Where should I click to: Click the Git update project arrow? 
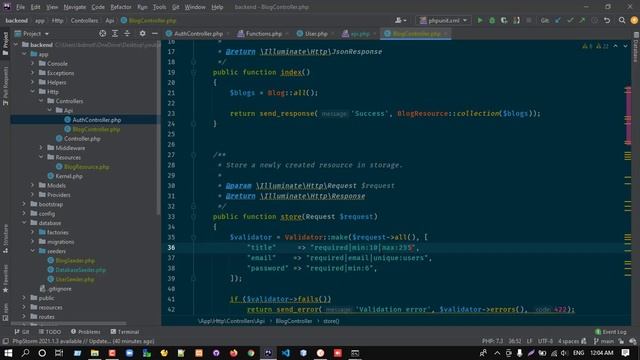(558, 20)
